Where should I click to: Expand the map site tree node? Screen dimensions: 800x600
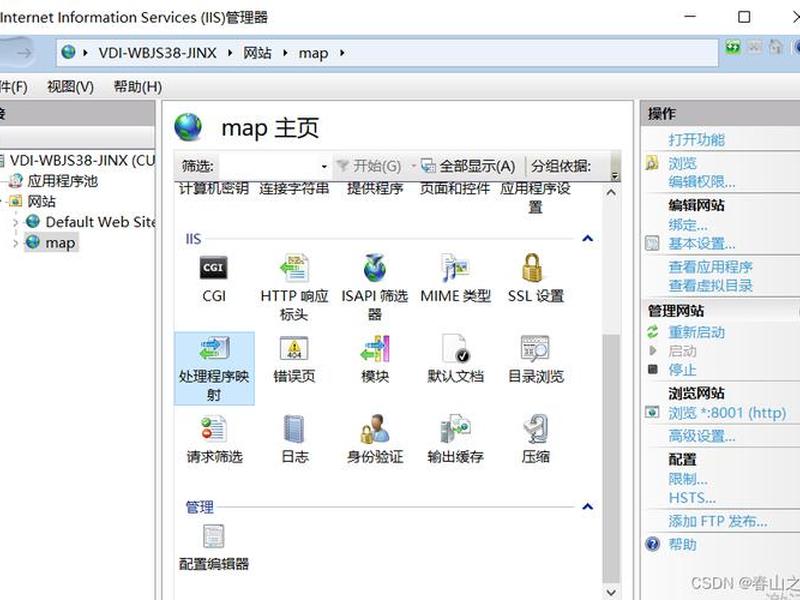[x=15, y=243]
